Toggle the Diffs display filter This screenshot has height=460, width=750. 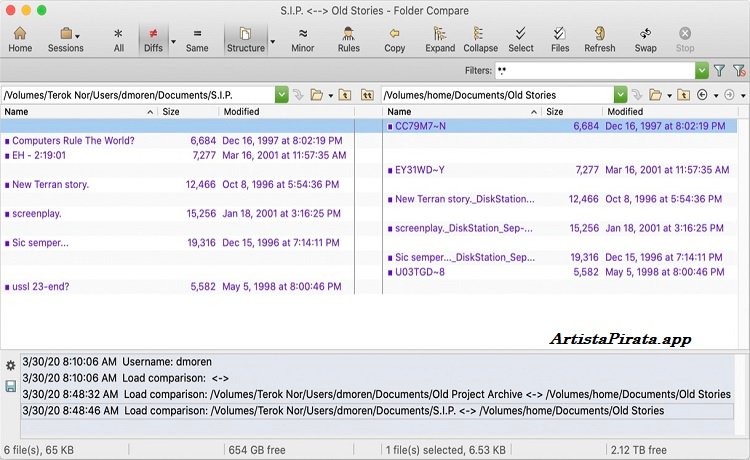[x=153, y=39]
